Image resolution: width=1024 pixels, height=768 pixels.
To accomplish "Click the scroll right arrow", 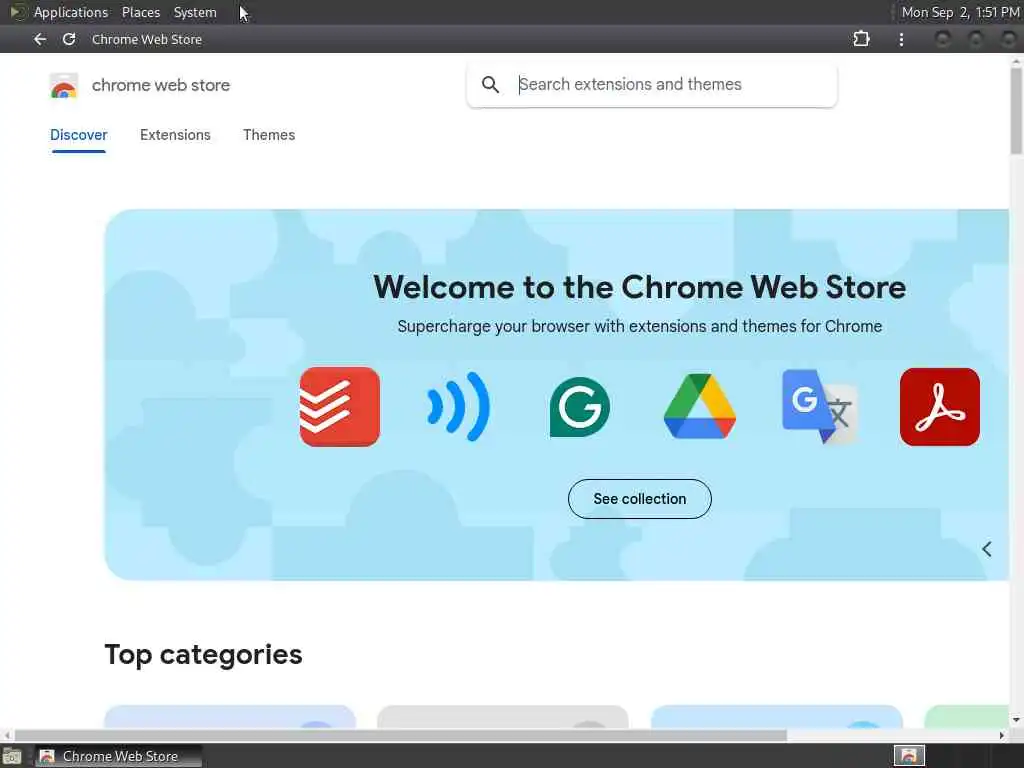I will click(x=1002, y=735).
